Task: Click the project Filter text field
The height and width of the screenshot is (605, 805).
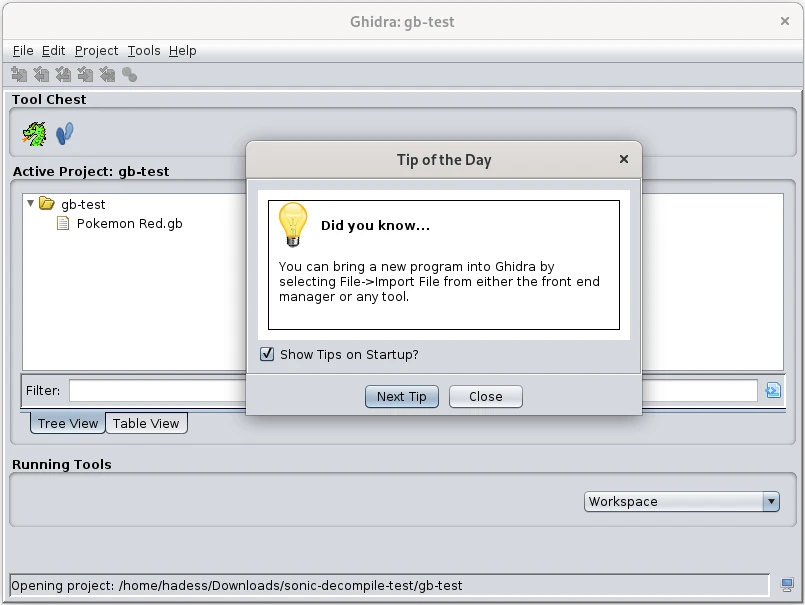Action: (x=413, y=390)
